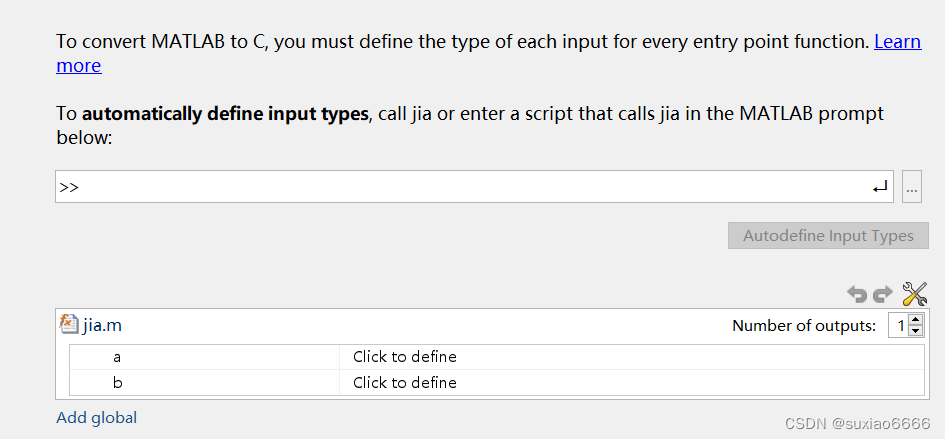Open the Learn more link
This screenshot has width=945, height=439.
click(898, 42)
